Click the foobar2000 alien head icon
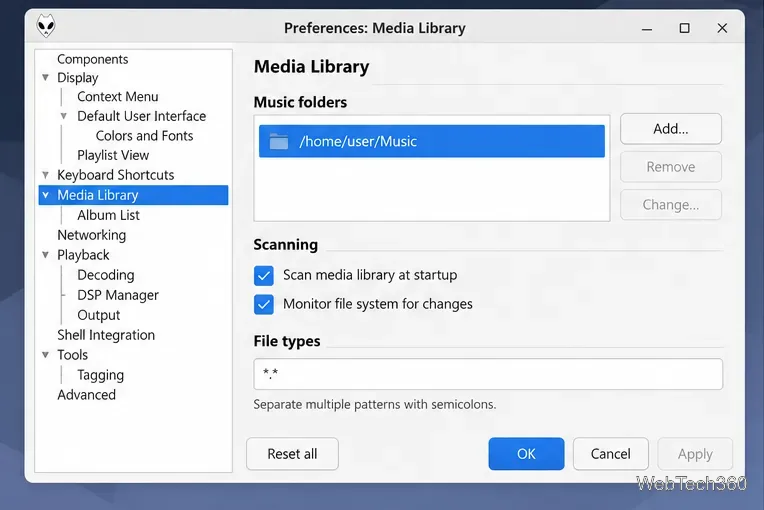Viewport: 764px width, 510px height. coord(46,26)
